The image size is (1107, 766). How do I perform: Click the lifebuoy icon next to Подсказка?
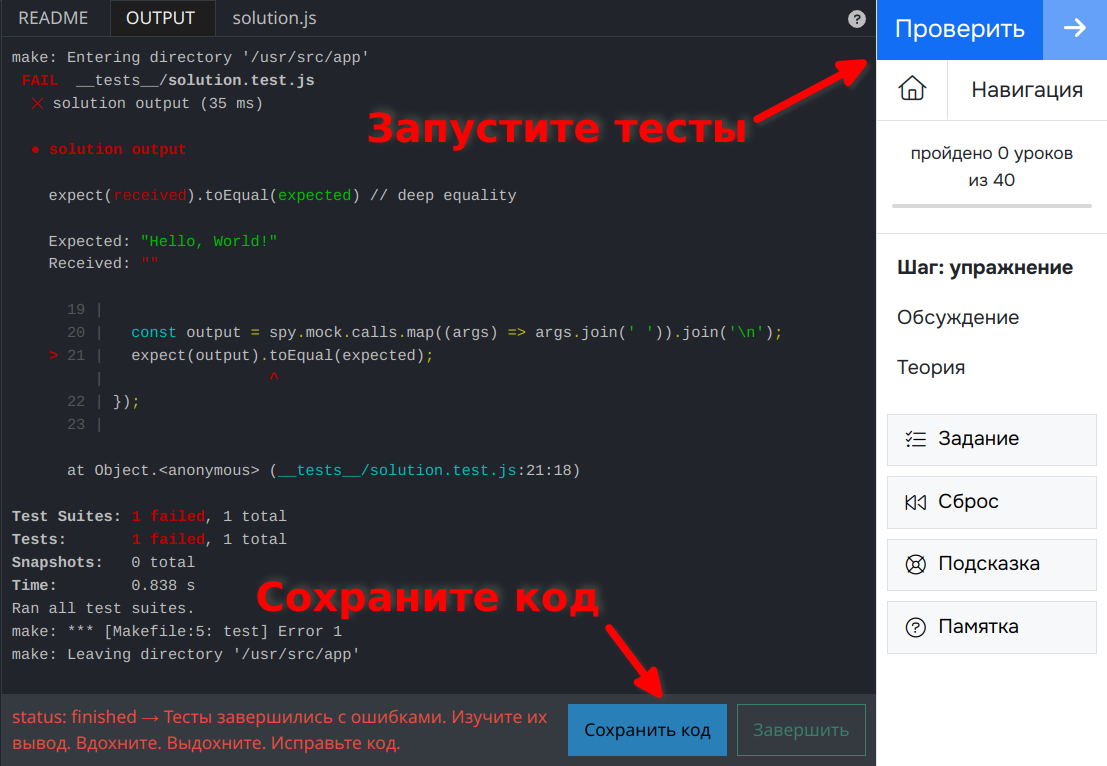pyautogui.click(x=916, y=564)
